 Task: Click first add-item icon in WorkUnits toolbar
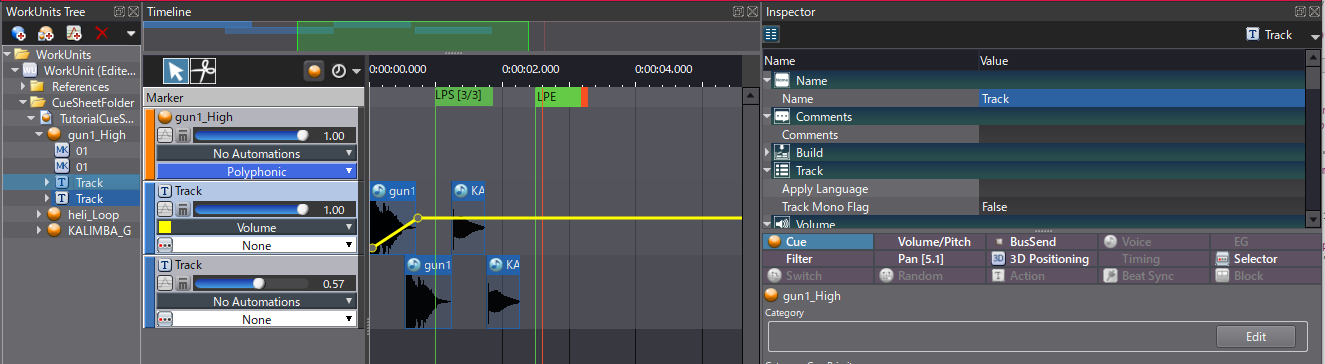[x=19, y=33]
